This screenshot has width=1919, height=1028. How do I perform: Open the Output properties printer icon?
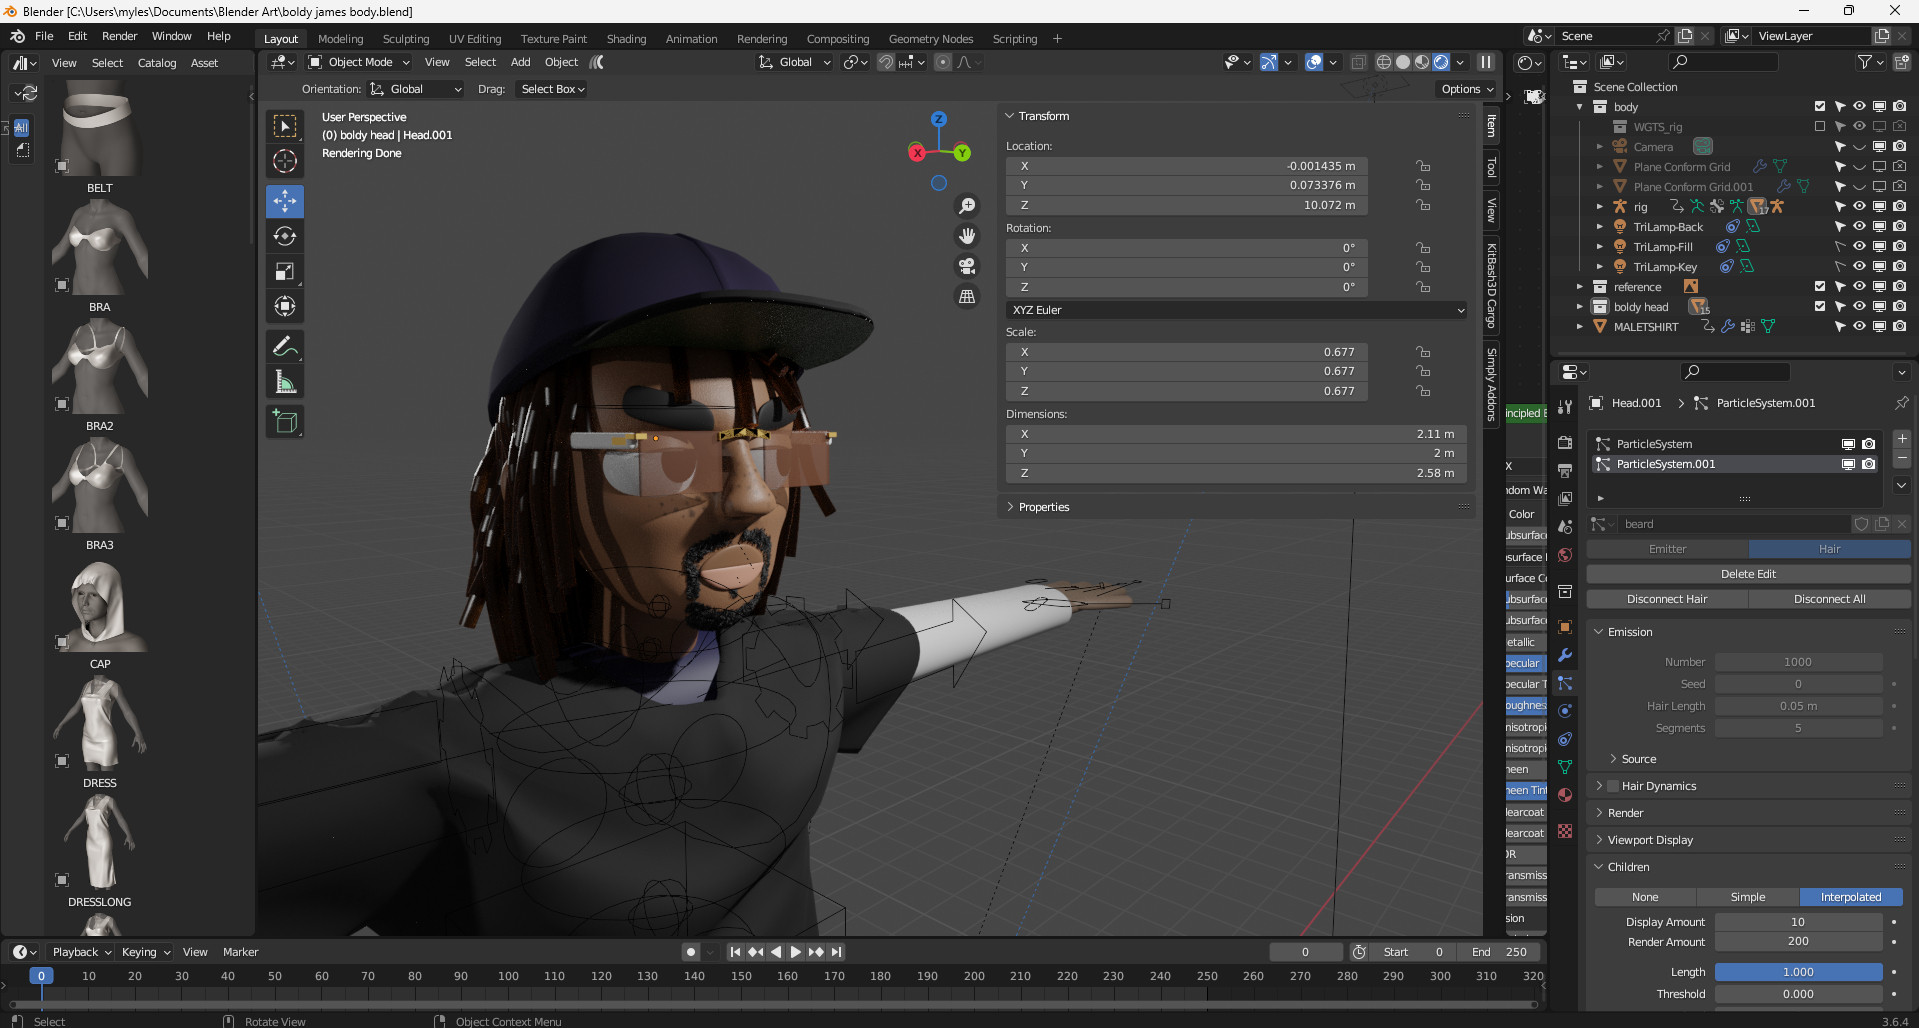[1565, 470]
